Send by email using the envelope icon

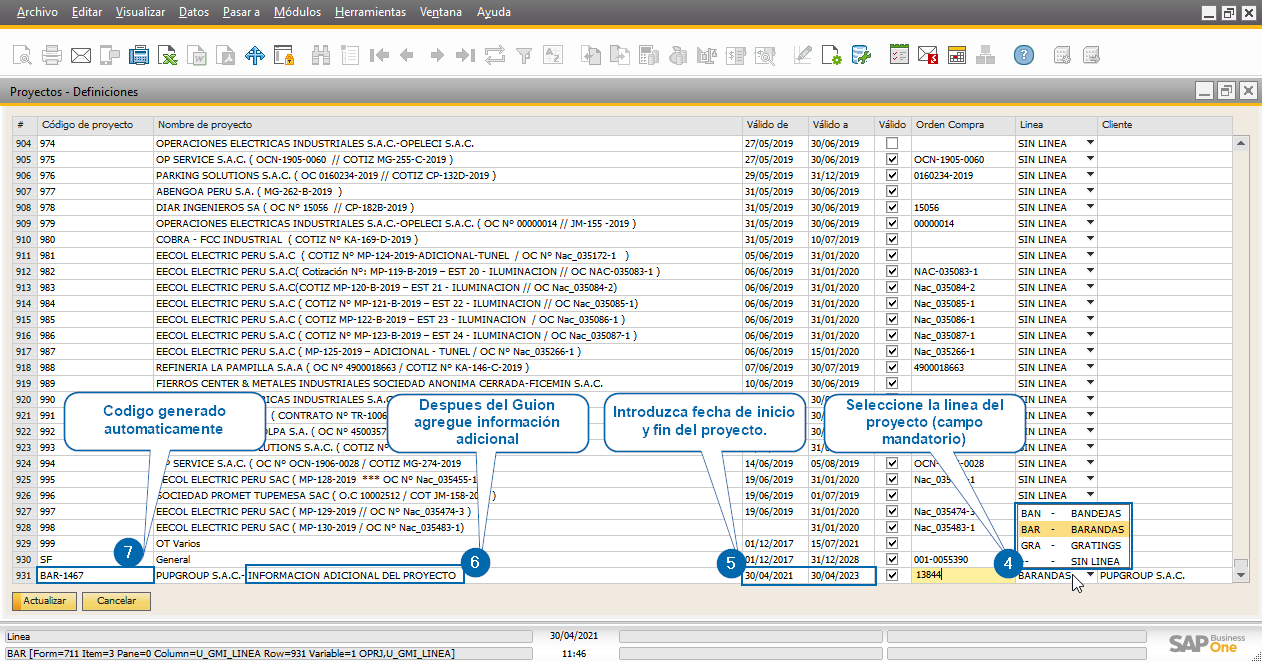(81, 55)
